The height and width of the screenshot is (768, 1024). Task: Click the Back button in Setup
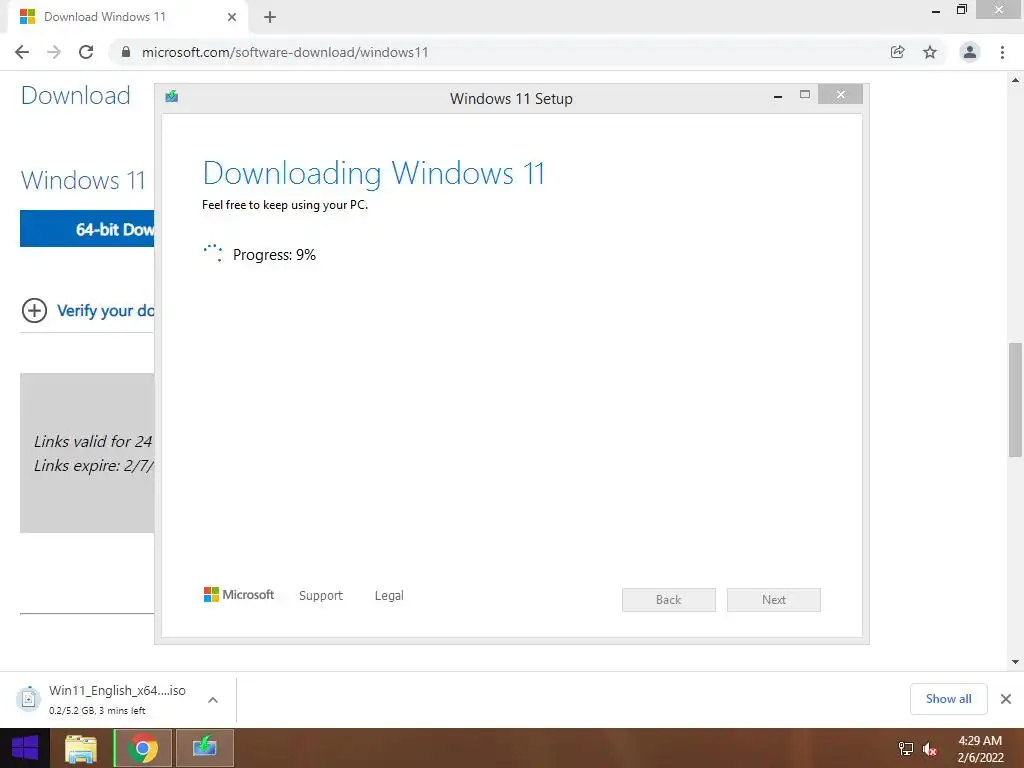[x=669, y=600]
